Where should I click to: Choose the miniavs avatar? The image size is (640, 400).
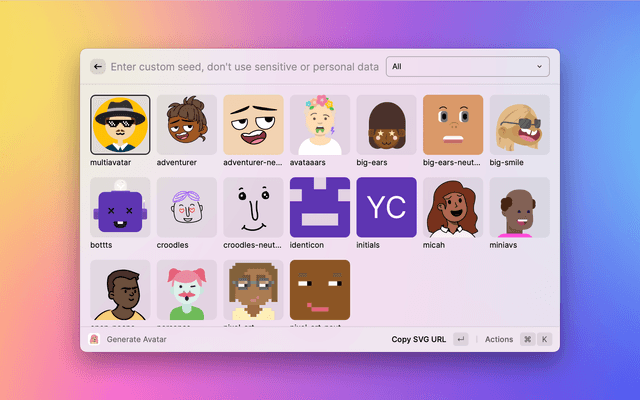point(519,208)
